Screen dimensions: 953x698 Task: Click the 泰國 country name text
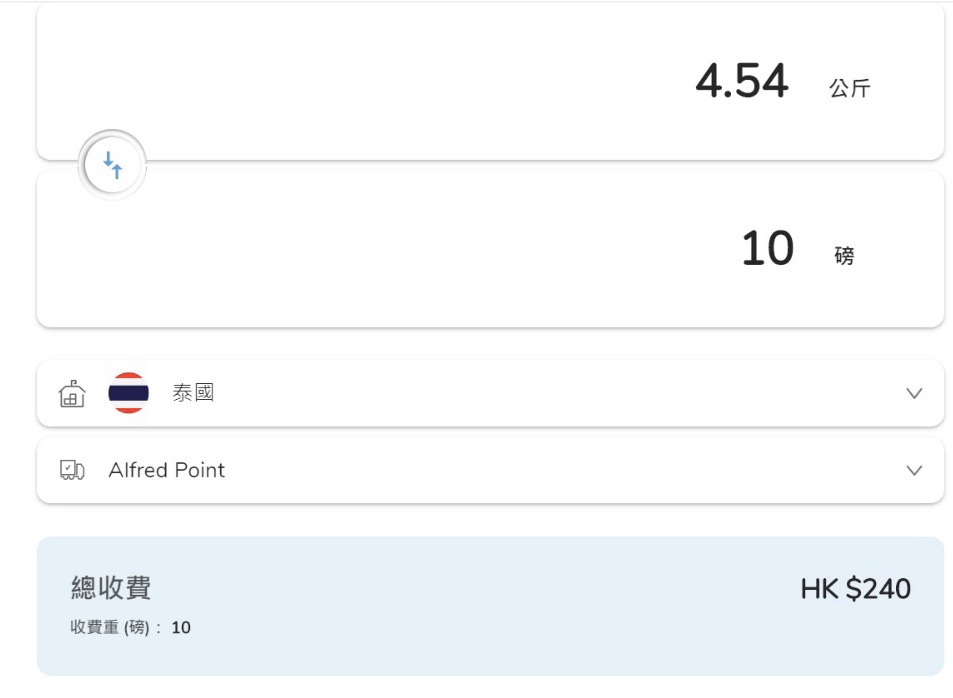(x=193, y=393)
